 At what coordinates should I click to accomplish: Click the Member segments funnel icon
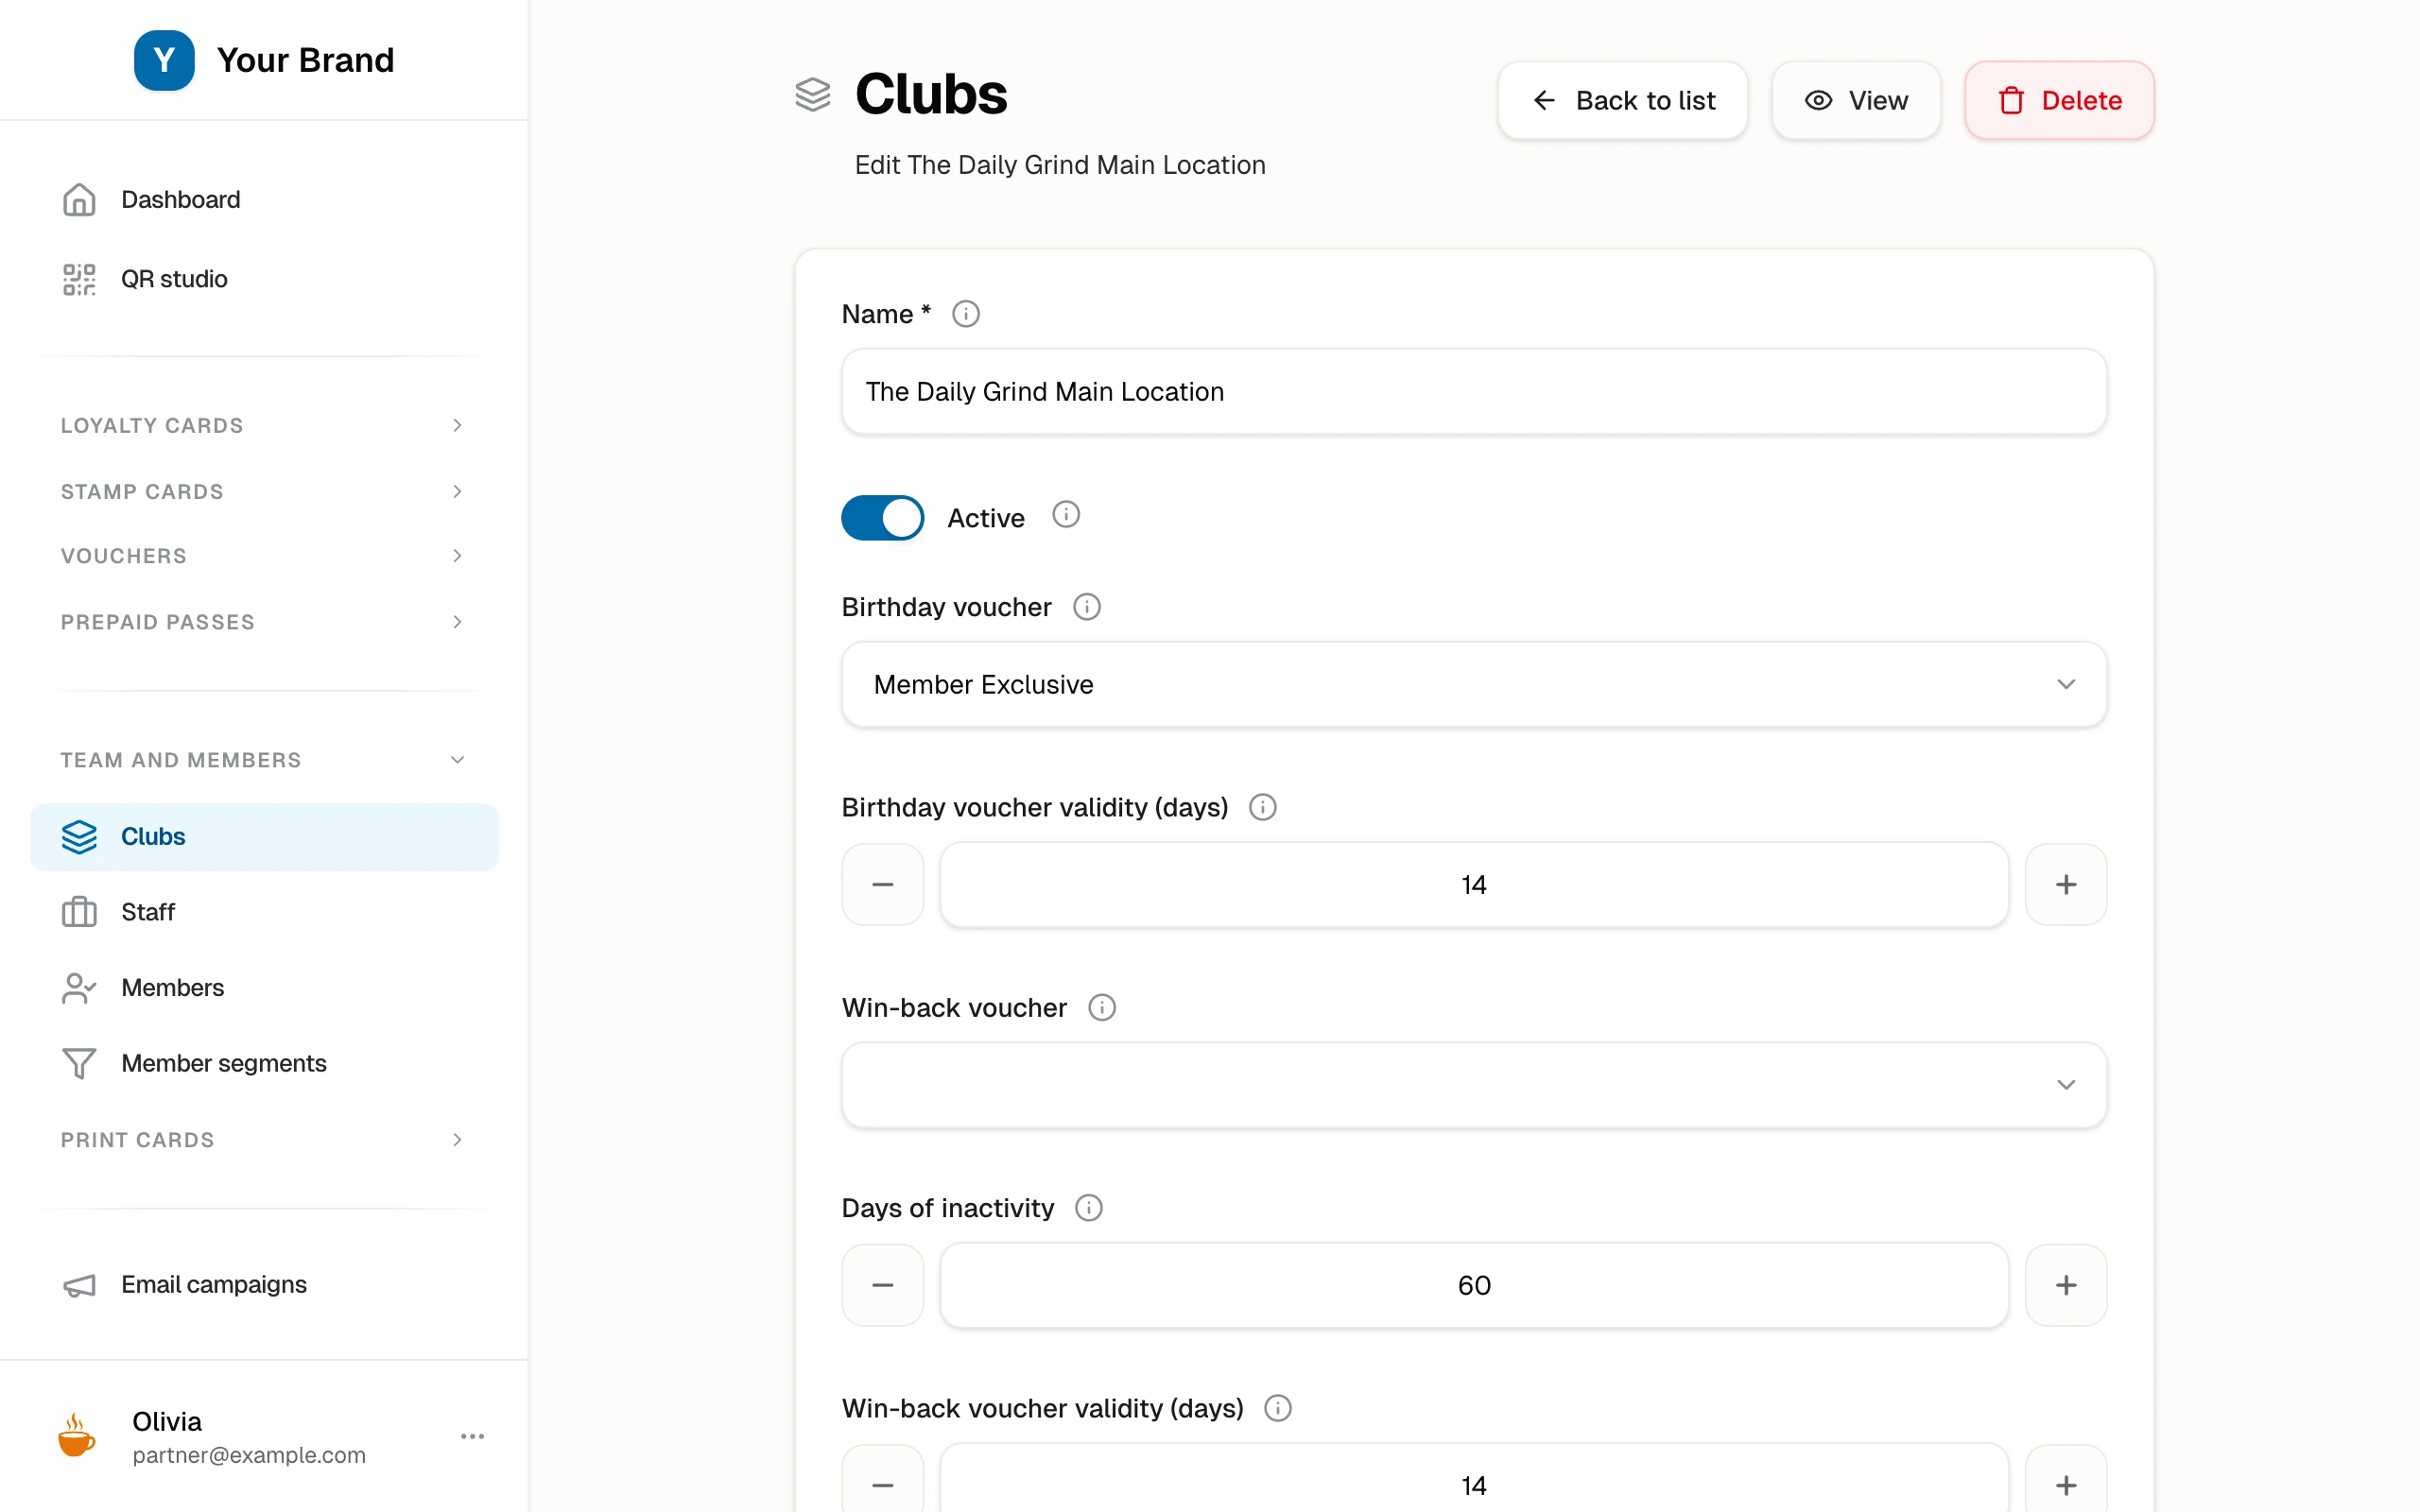point(79,1063)
